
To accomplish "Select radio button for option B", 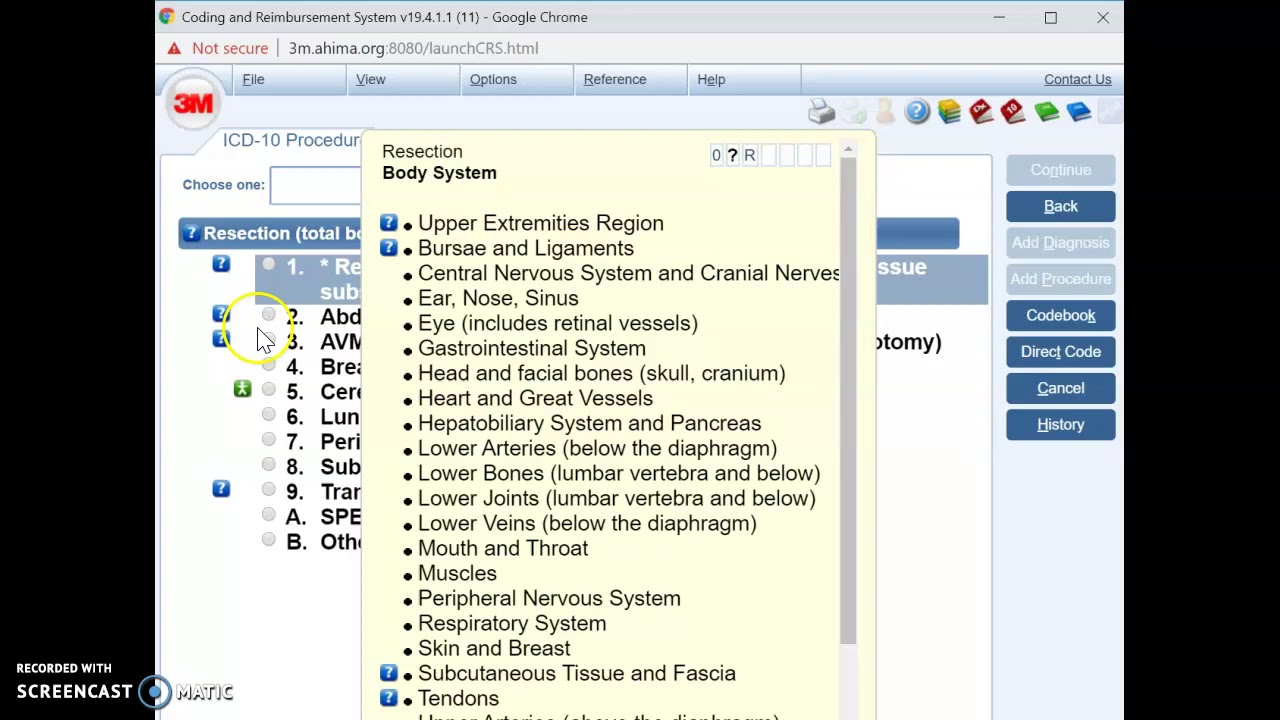I will point(269,540).
